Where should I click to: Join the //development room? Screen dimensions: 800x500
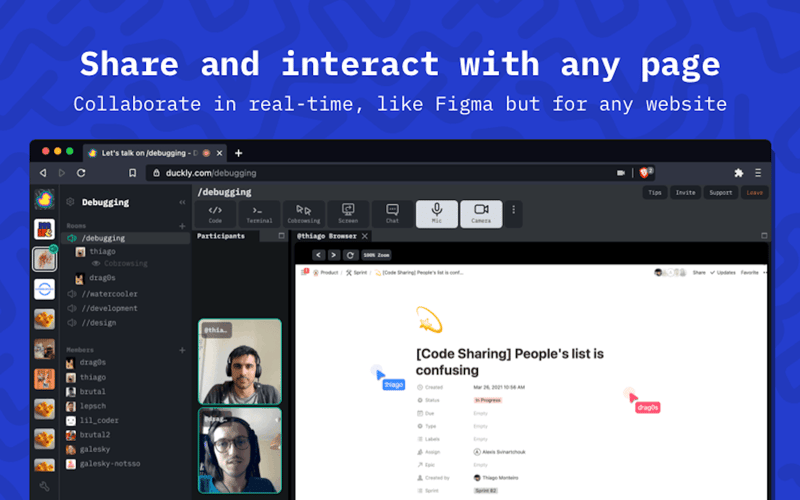click(x=110, y=308)
